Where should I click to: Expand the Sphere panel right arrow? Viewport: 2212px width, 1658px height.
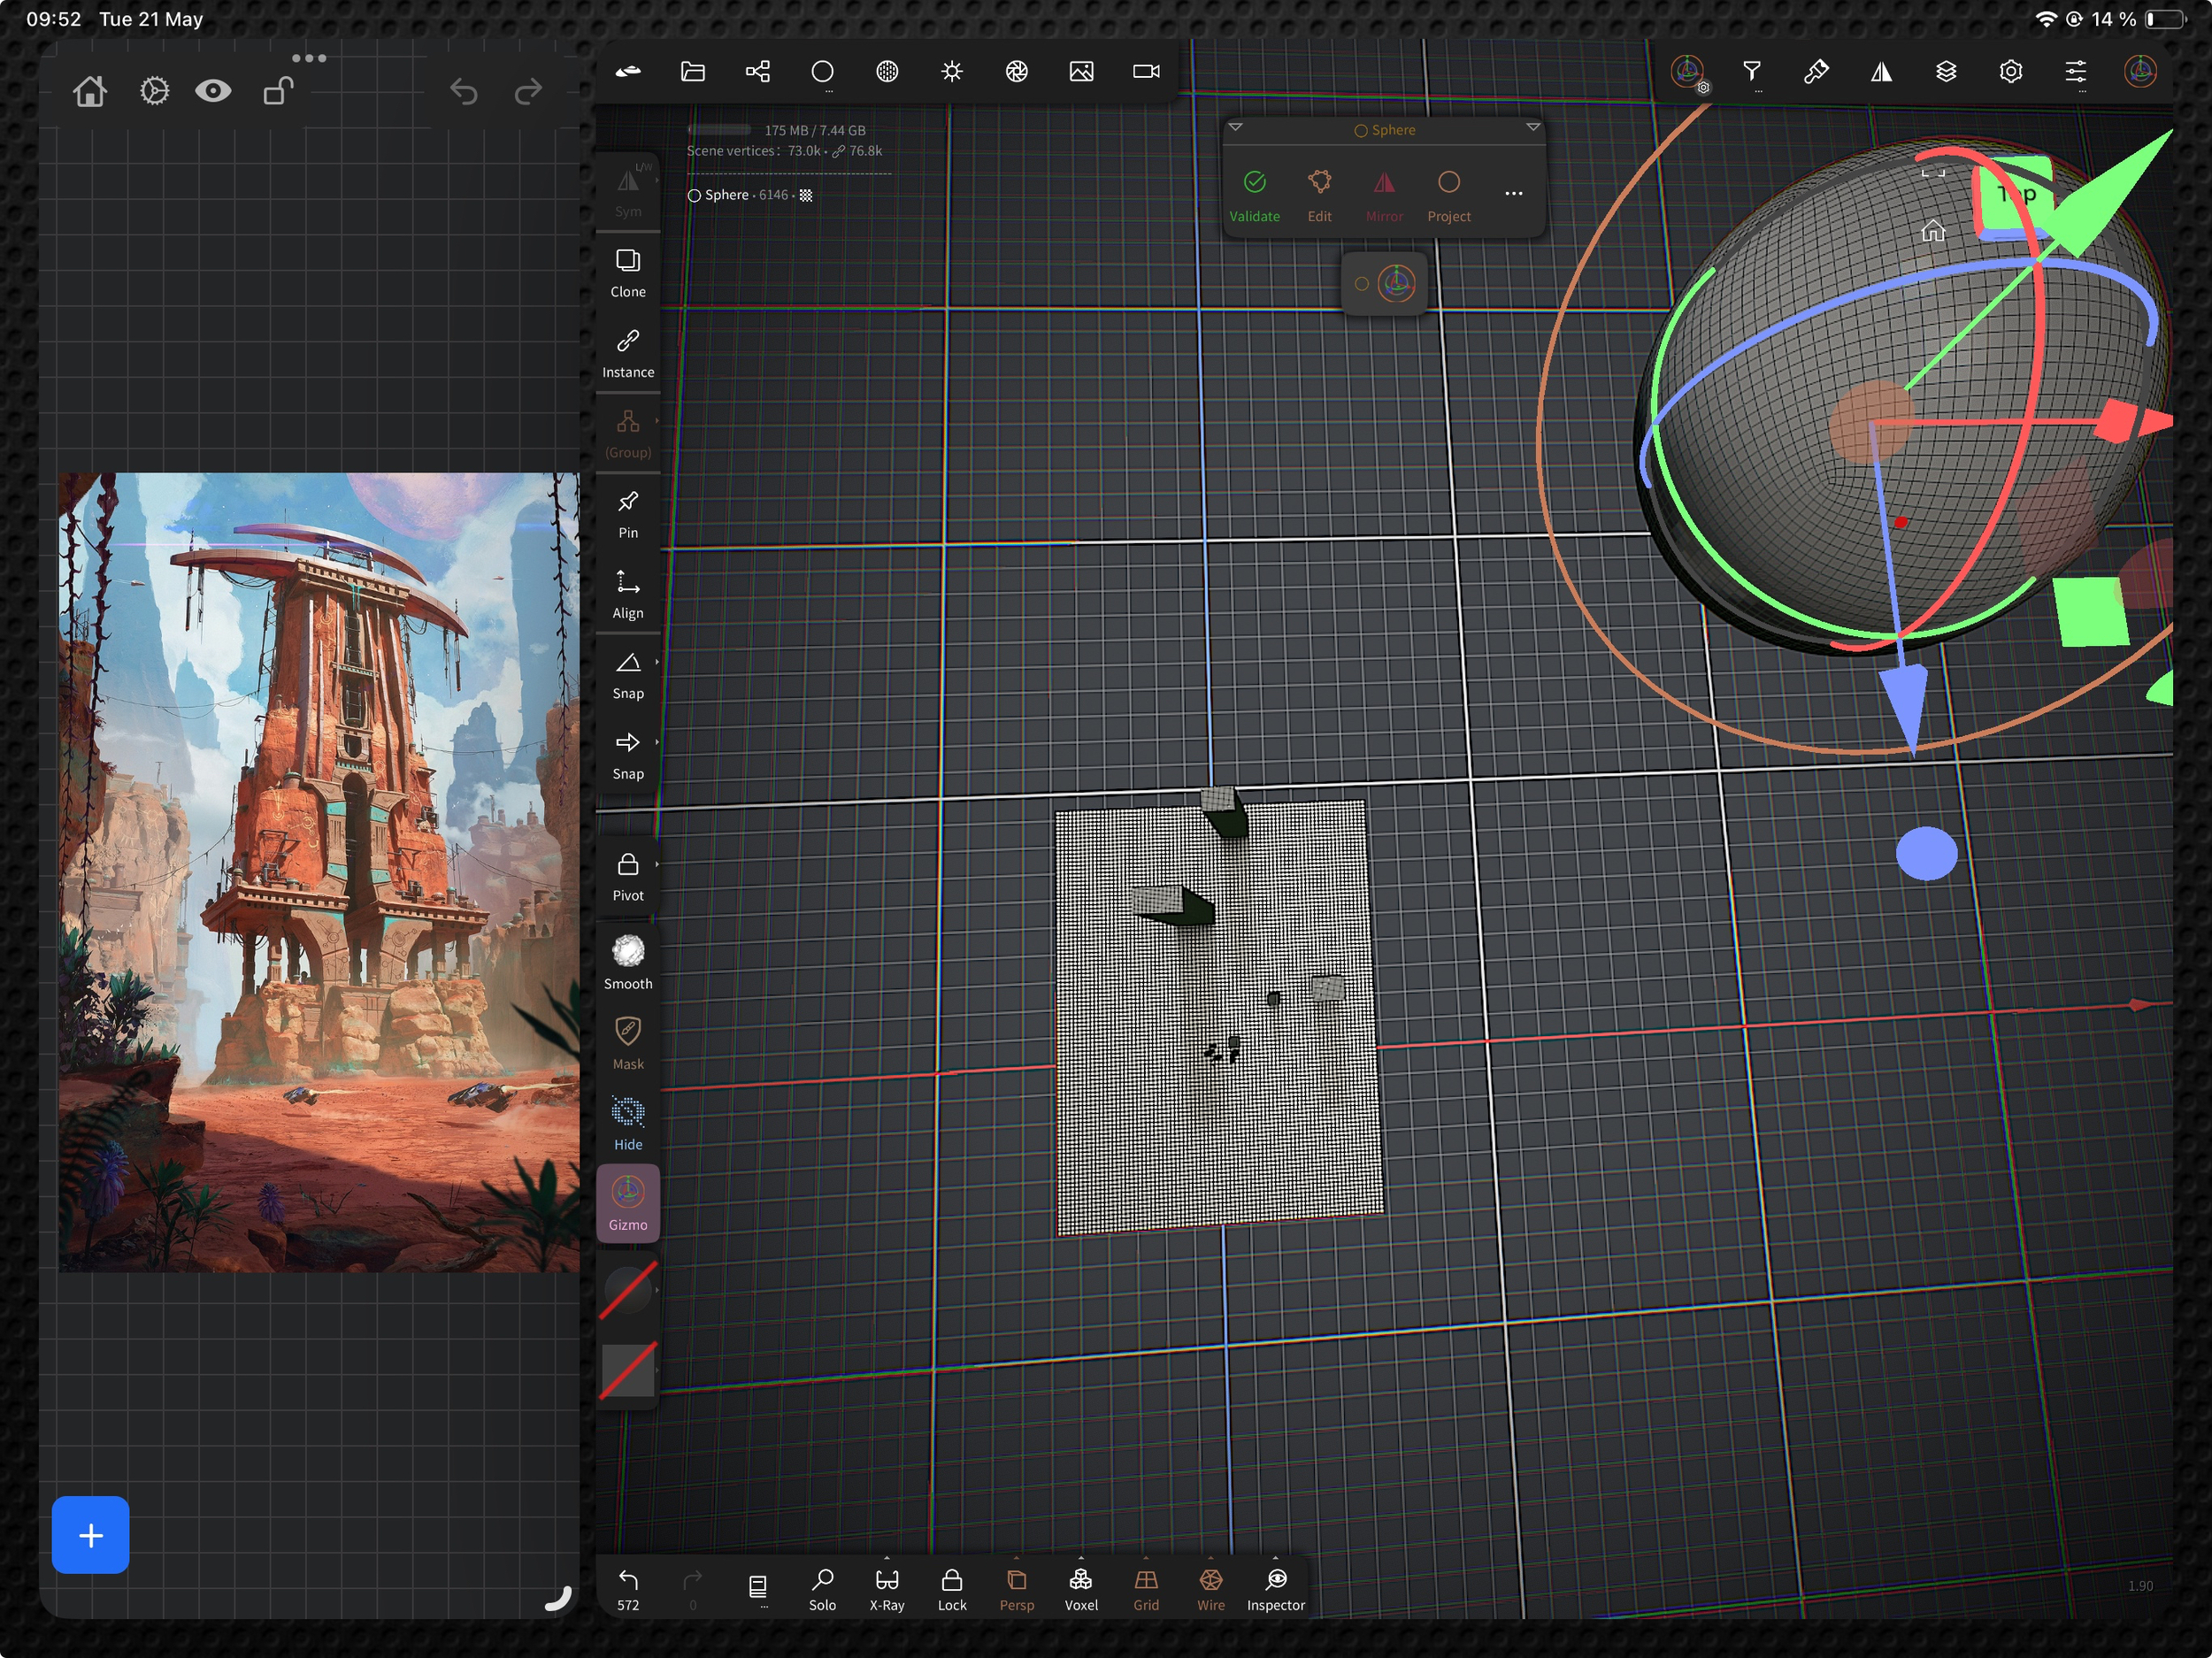point(1532,127)
